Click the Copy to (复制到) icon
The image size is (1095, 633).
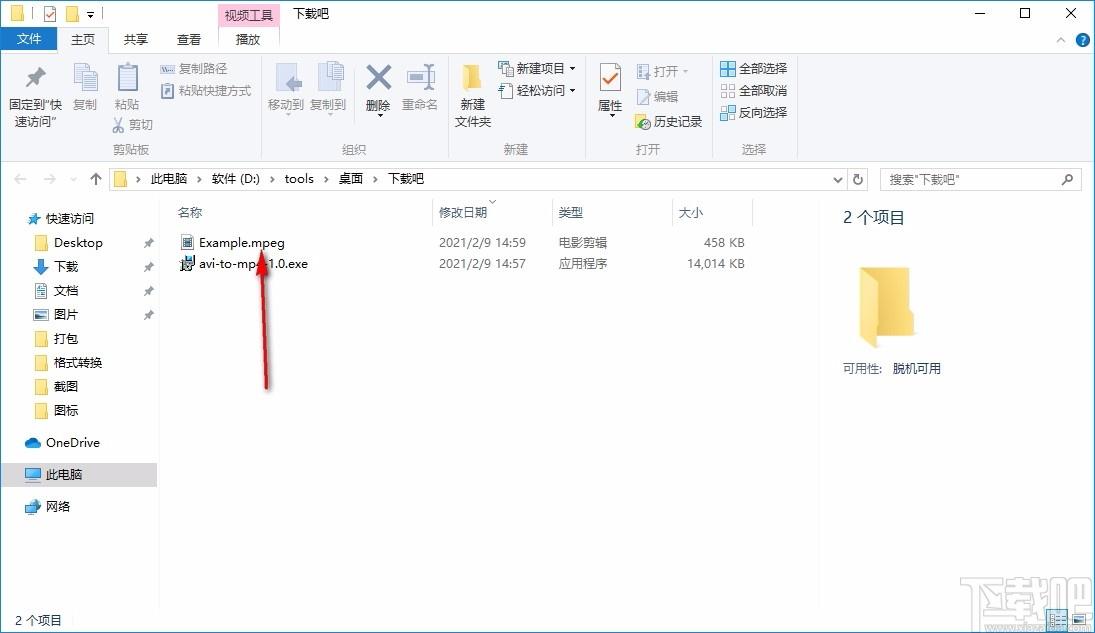point(330,78)
